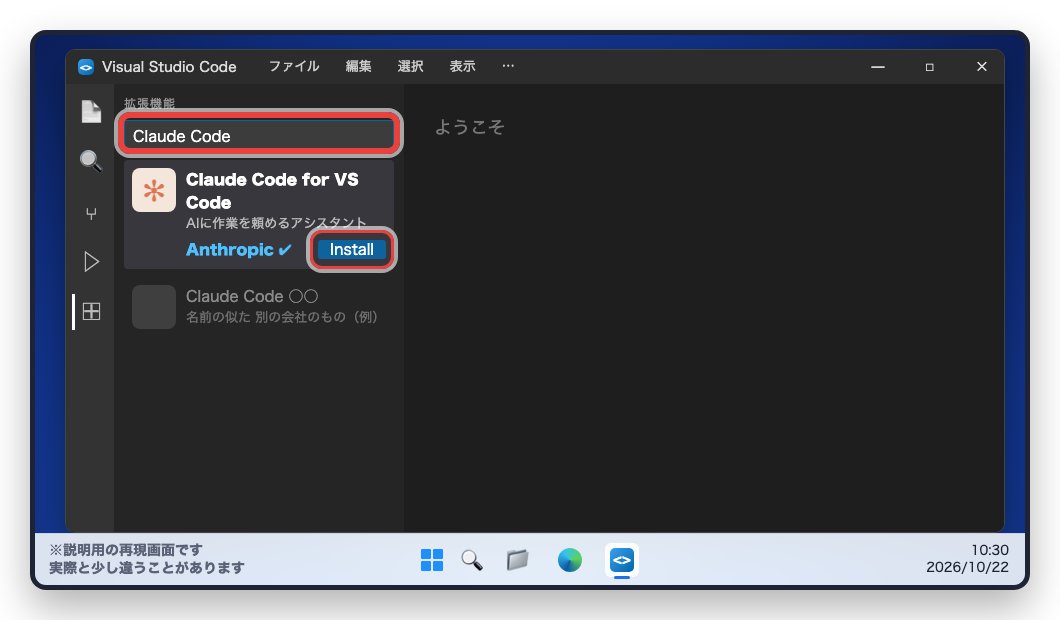The image size is (1060, 620).
Task: Open the Search magnifier in activity bar
Action: (x=91, y=161)
